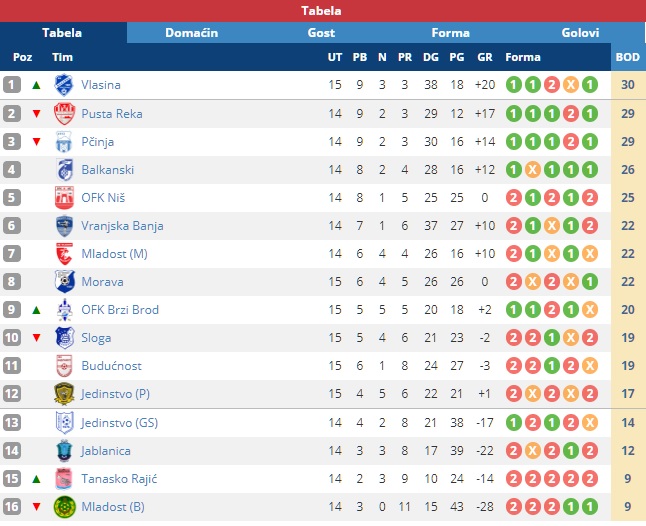
Task: Open the OFK Brzi Brod team link
Action: pyautogui.click(x=120, y=310)
